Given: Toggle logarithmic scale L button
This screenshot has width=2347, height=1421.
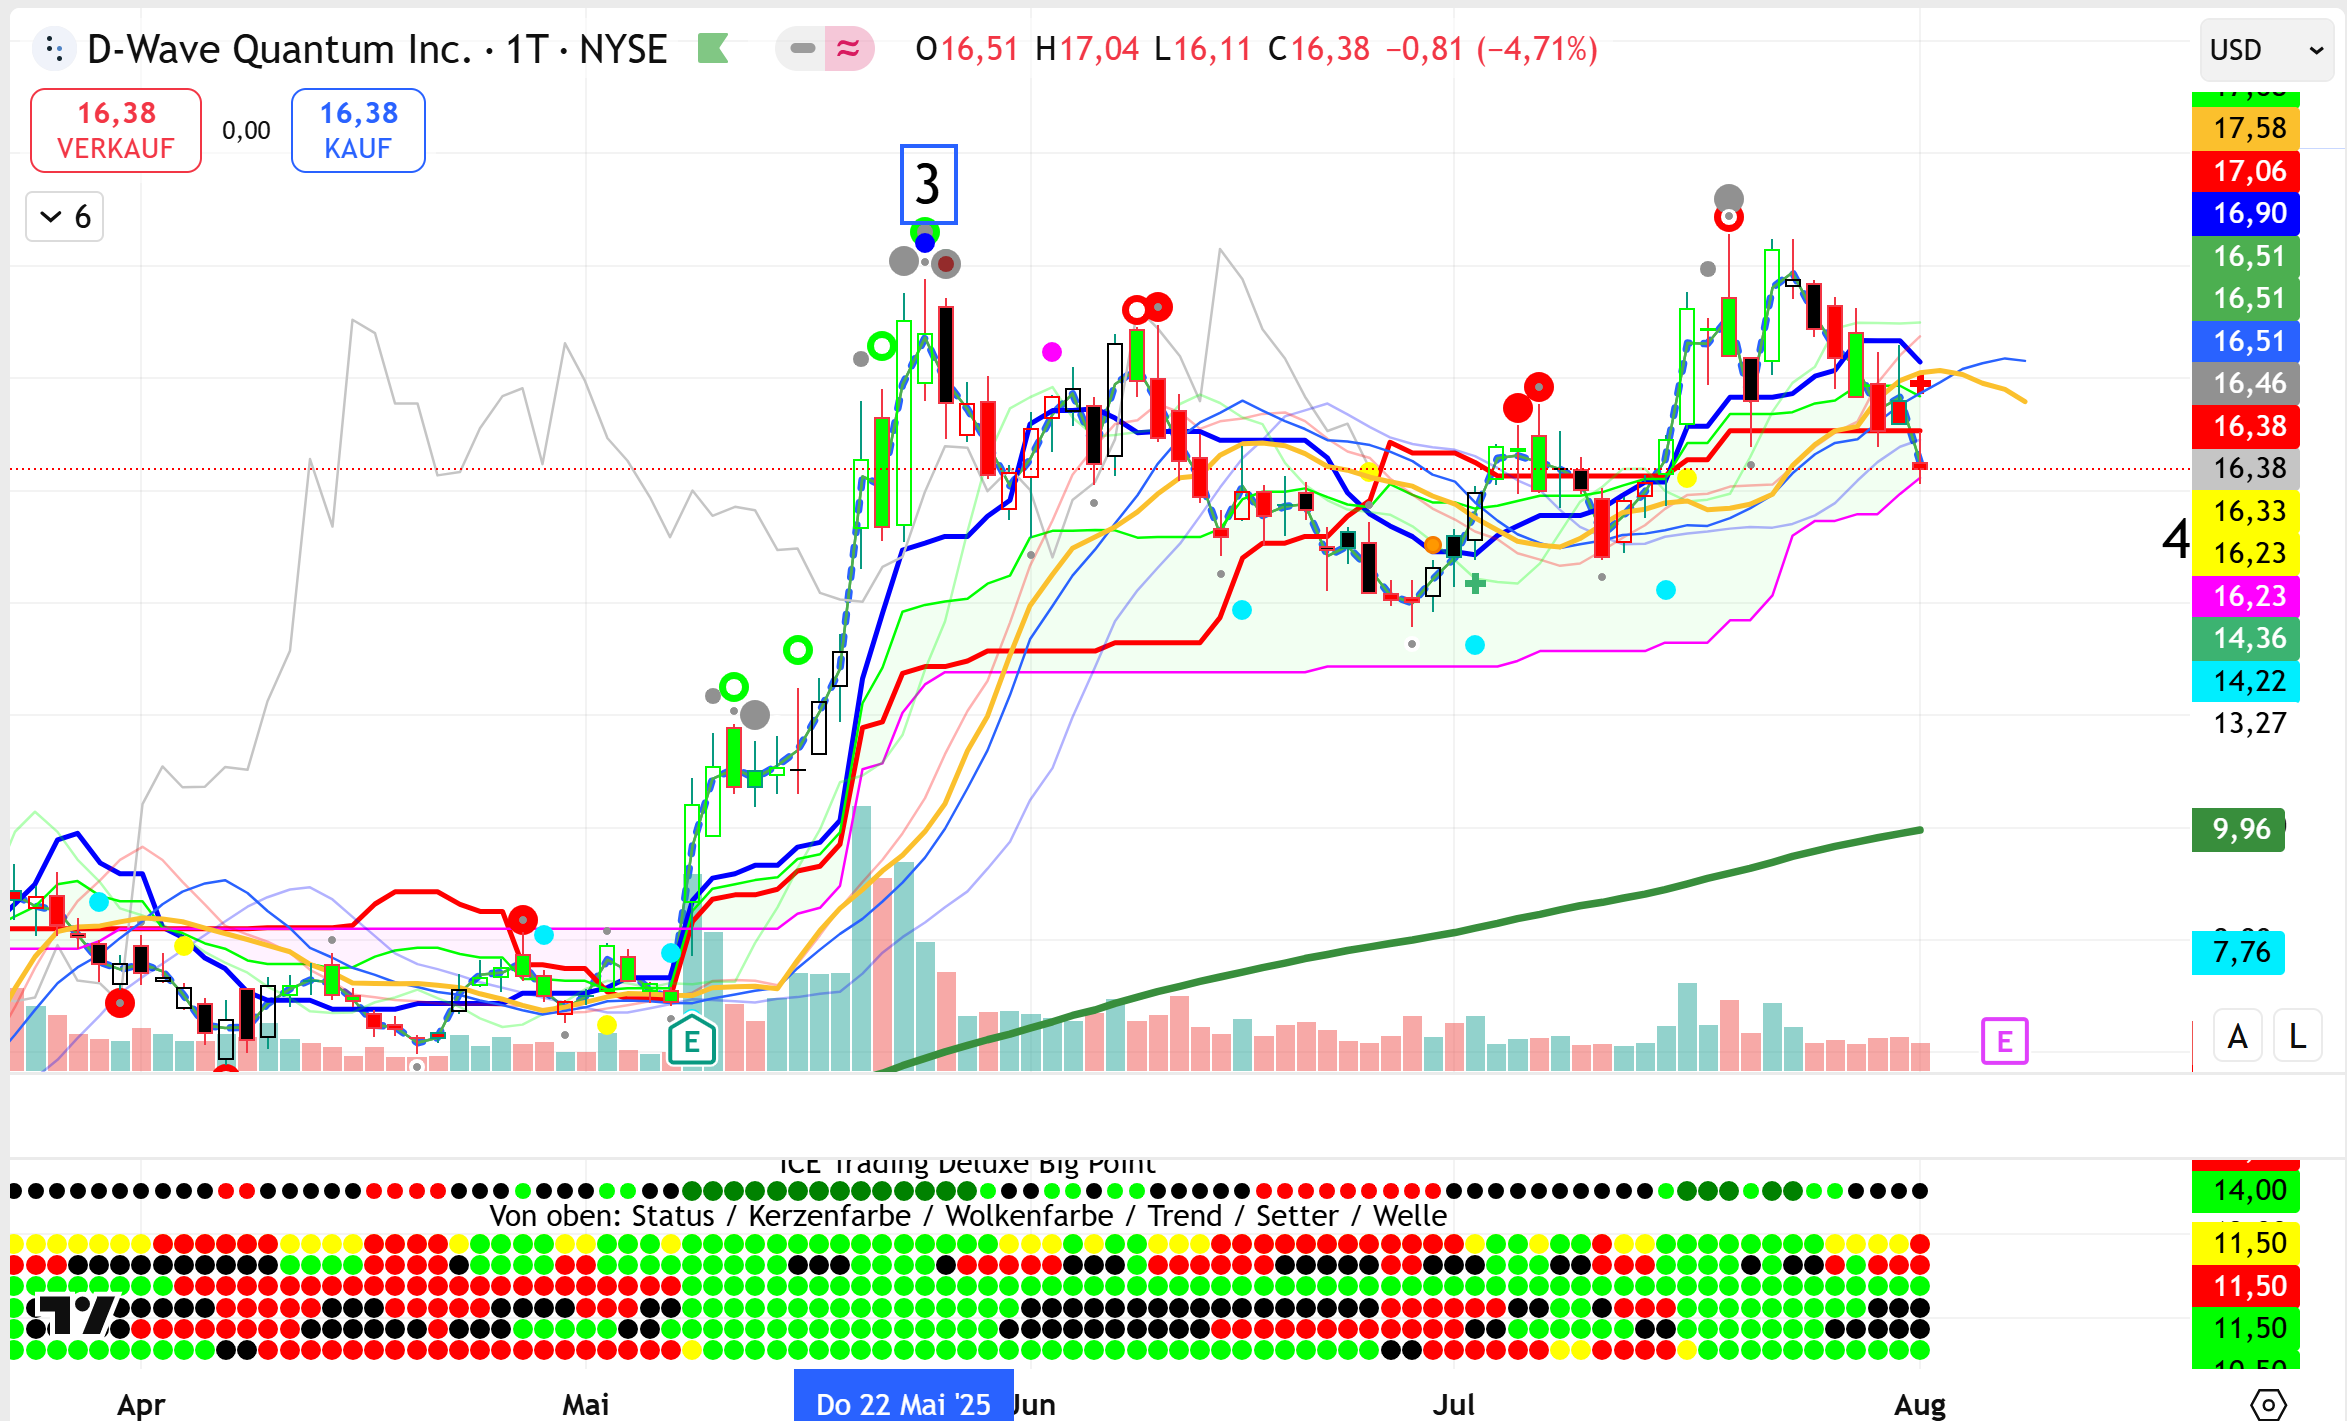Looking at the screenshot, I should tap(2297, 1037).
